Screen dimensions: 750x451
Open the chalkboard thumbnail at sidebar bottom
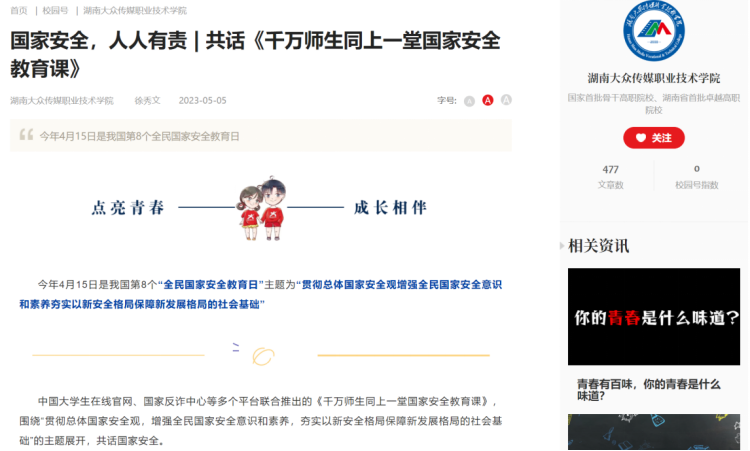click(653, 432)
